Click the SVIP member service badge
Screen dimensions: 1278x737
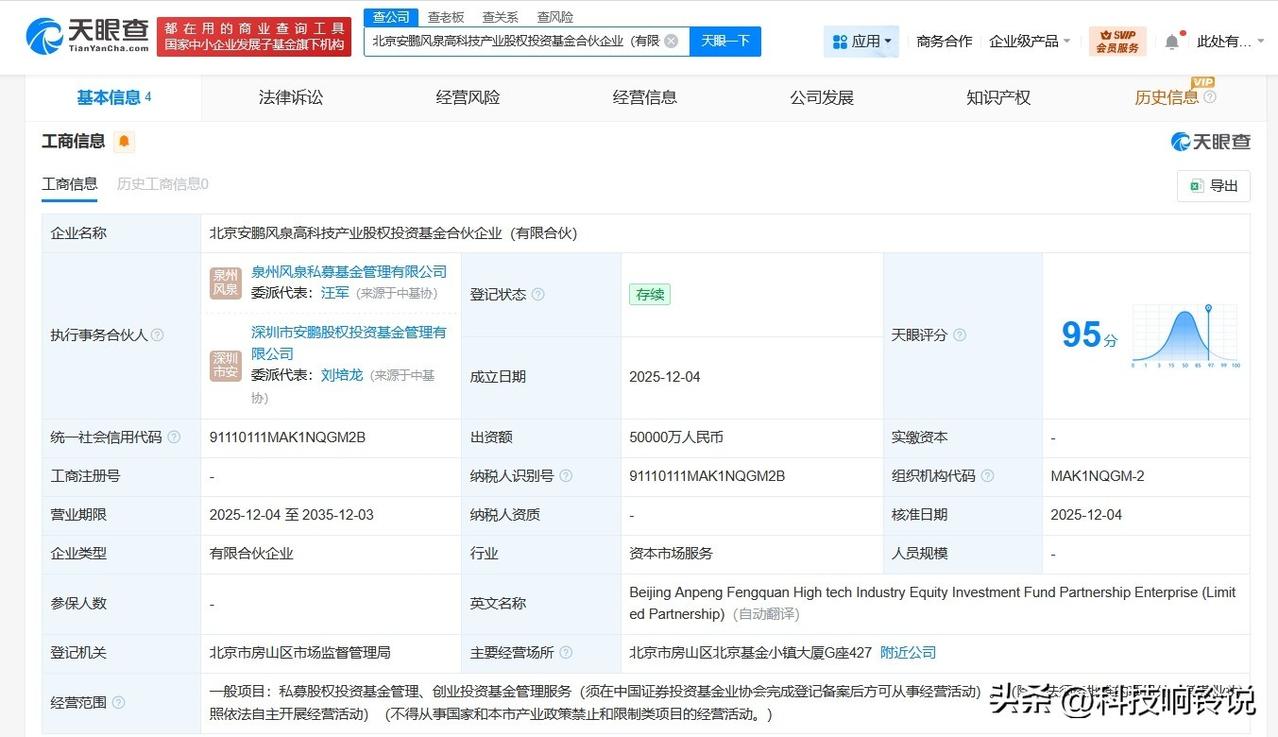(1117, 41)
